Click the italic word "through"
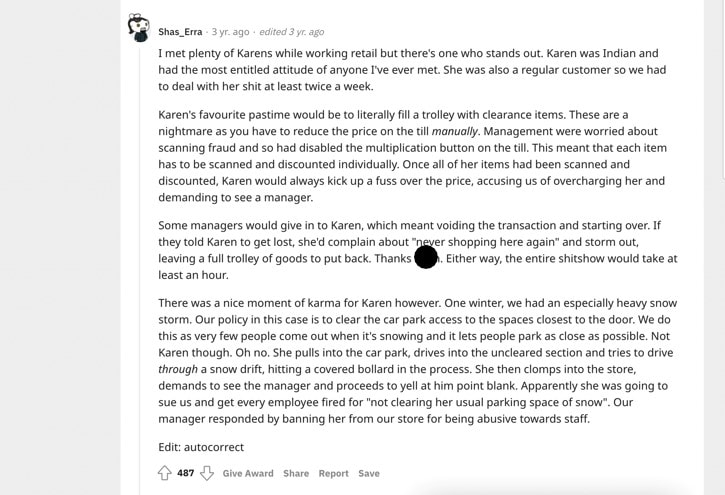The image size is (725, 495). tap(178, 369)
